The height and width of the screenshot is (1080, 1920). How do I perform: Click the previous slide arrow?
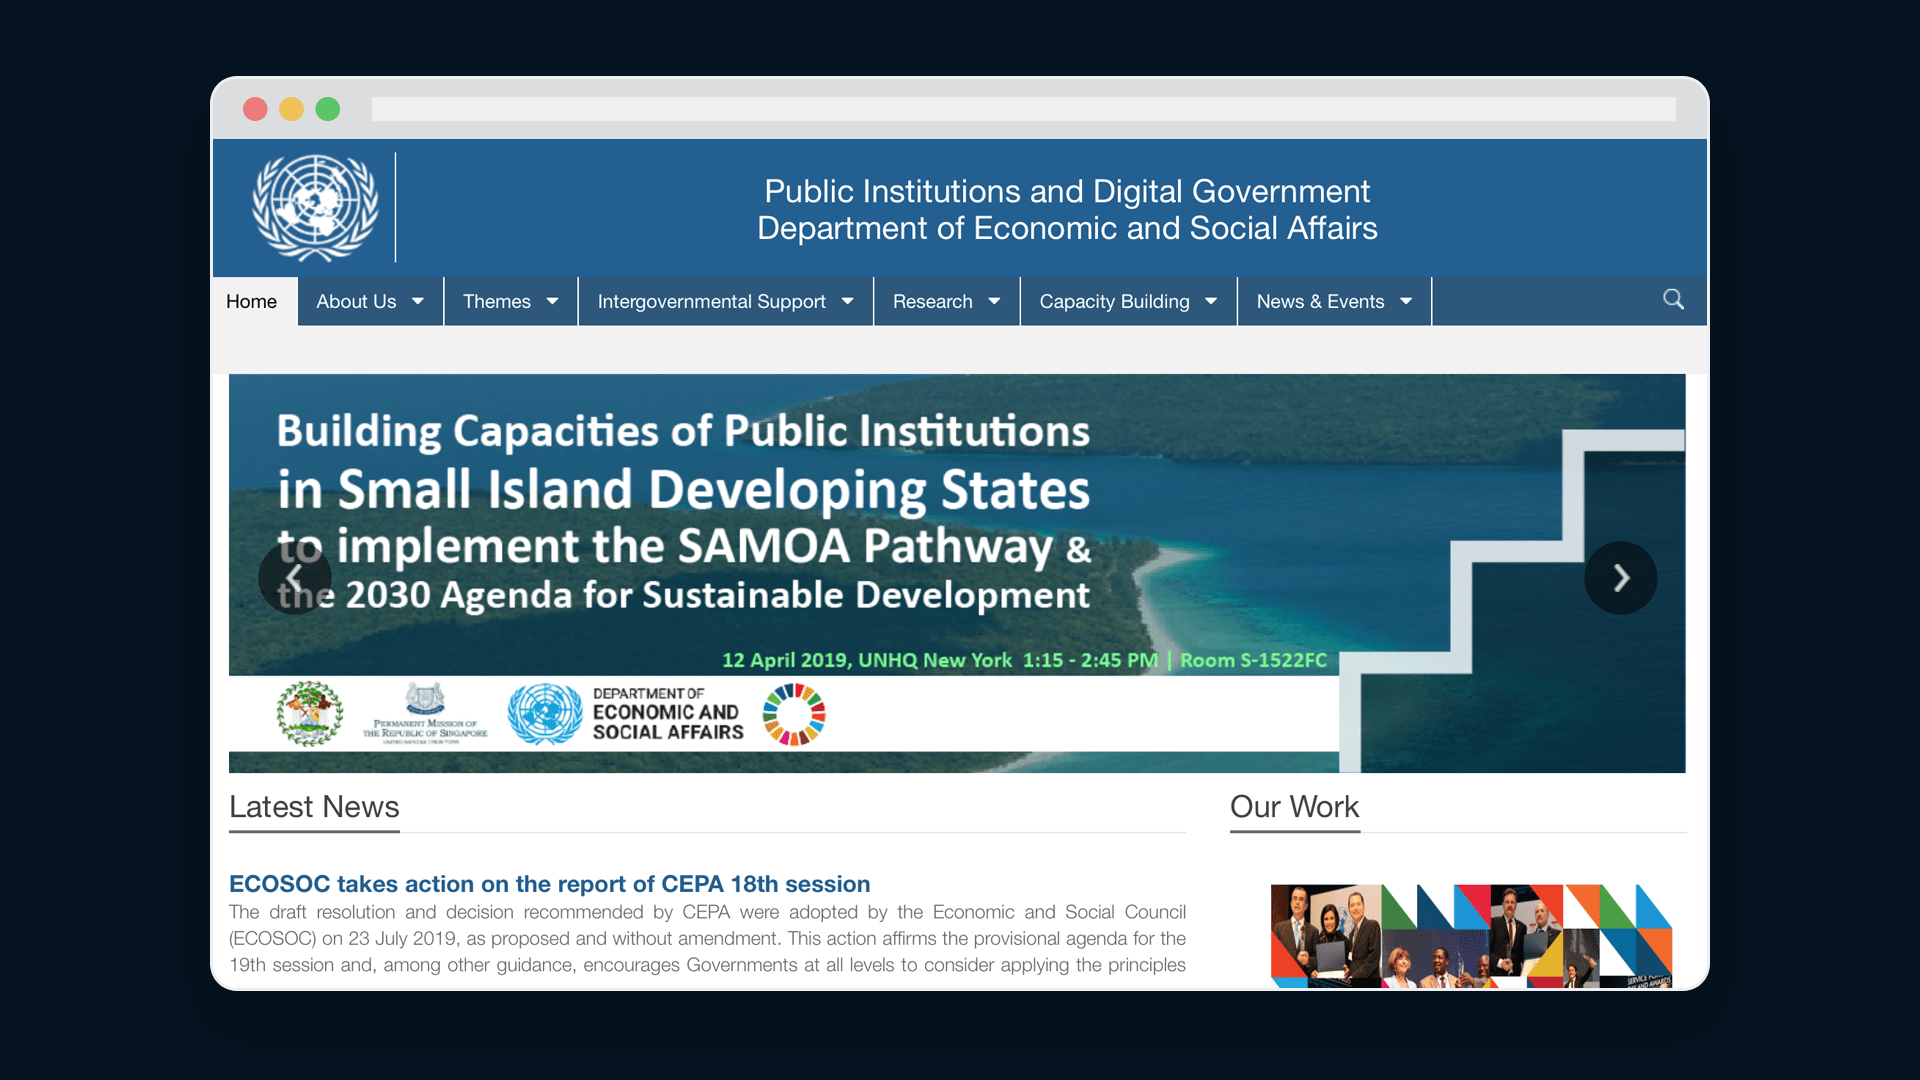click(x=295, y=577)
